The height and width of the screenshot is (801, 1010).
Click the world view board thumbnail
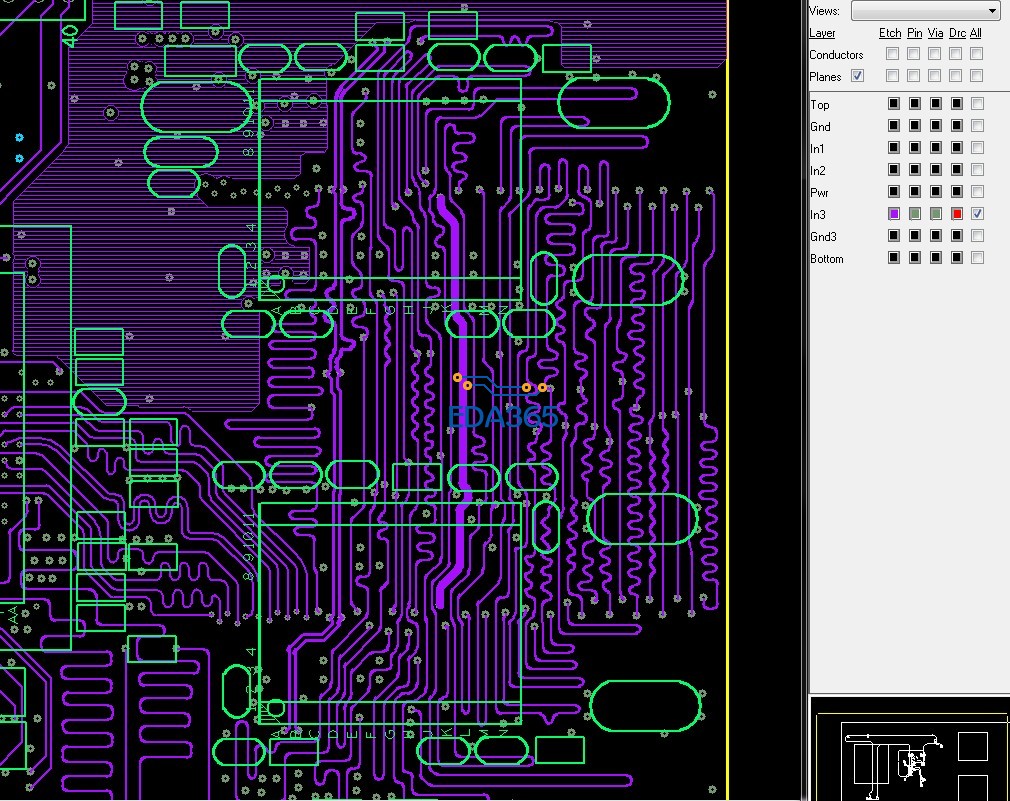click(910, 749)
